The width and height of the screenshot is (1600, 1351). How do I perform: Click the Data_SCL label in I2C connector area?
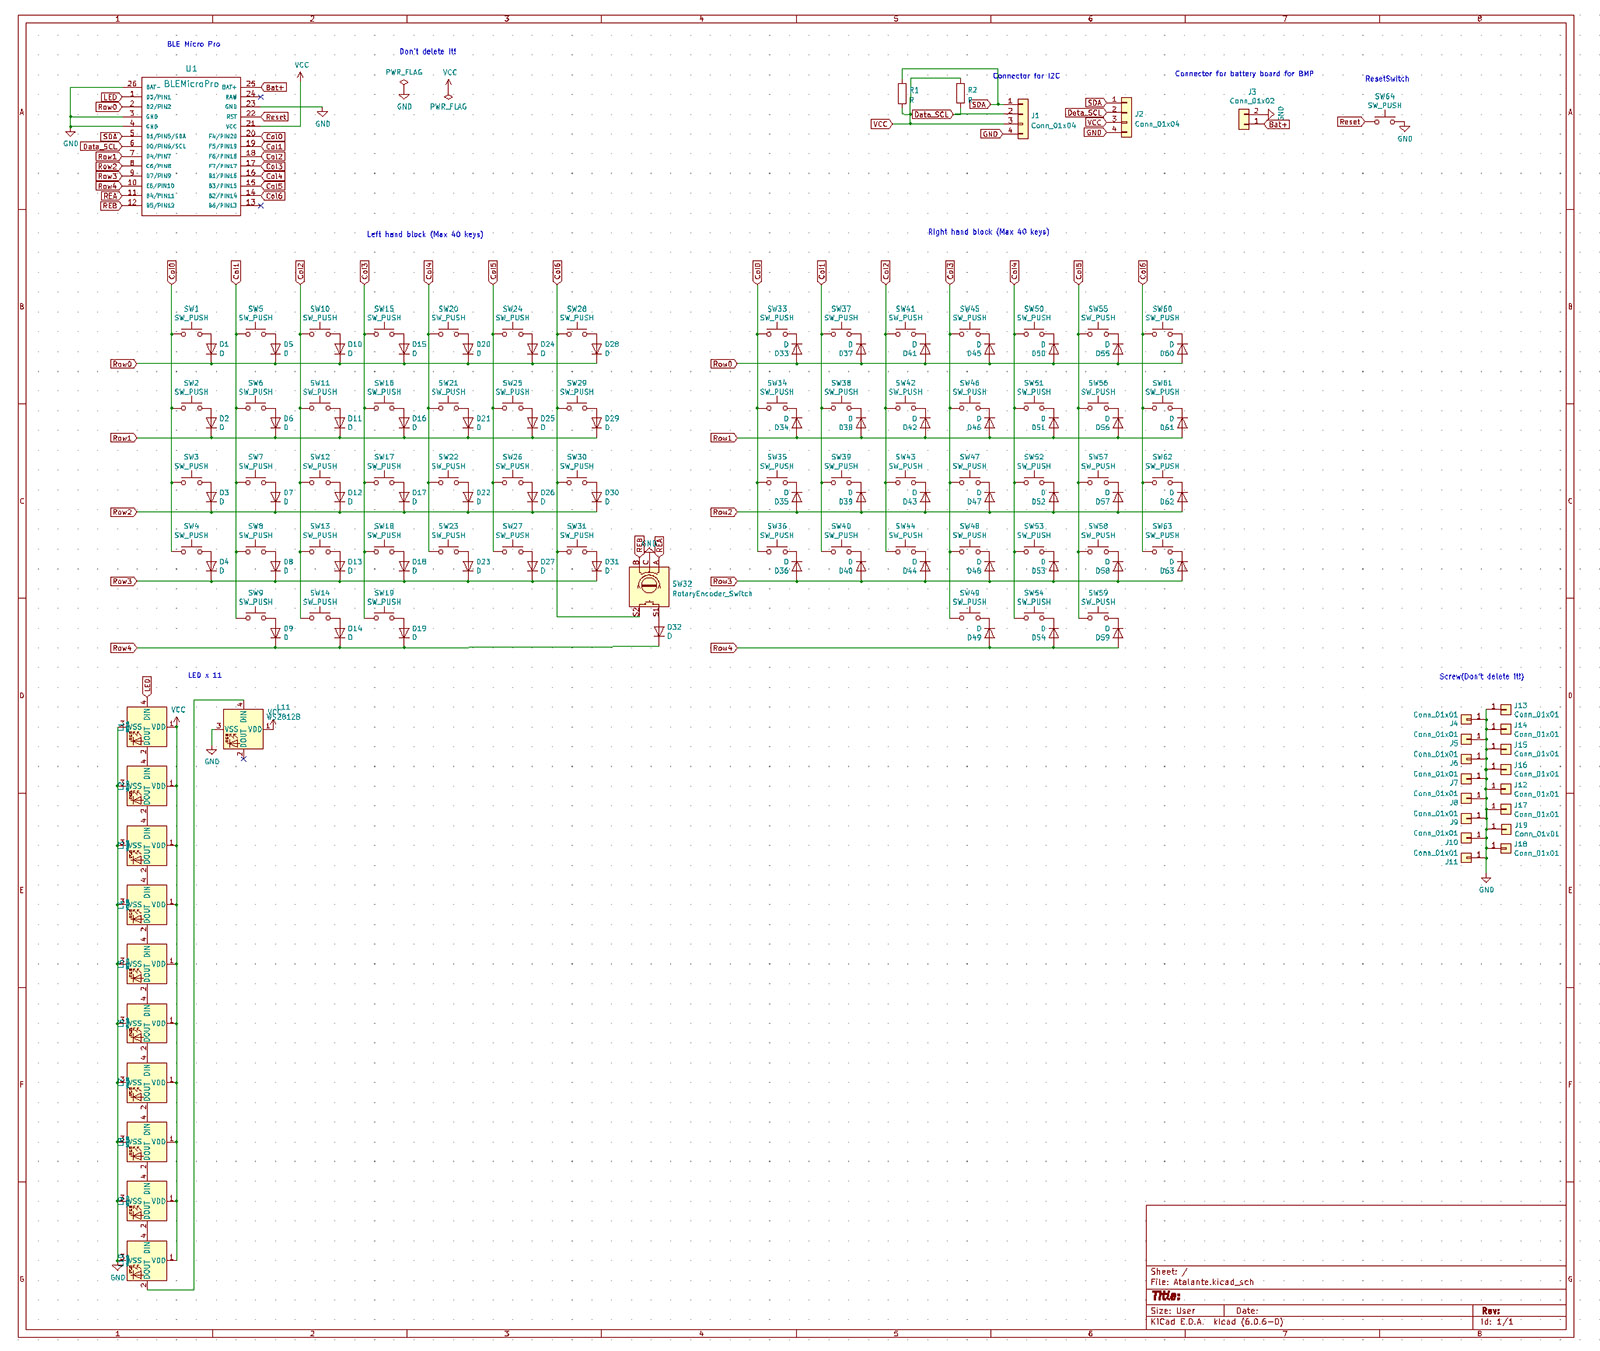point(930,114)
